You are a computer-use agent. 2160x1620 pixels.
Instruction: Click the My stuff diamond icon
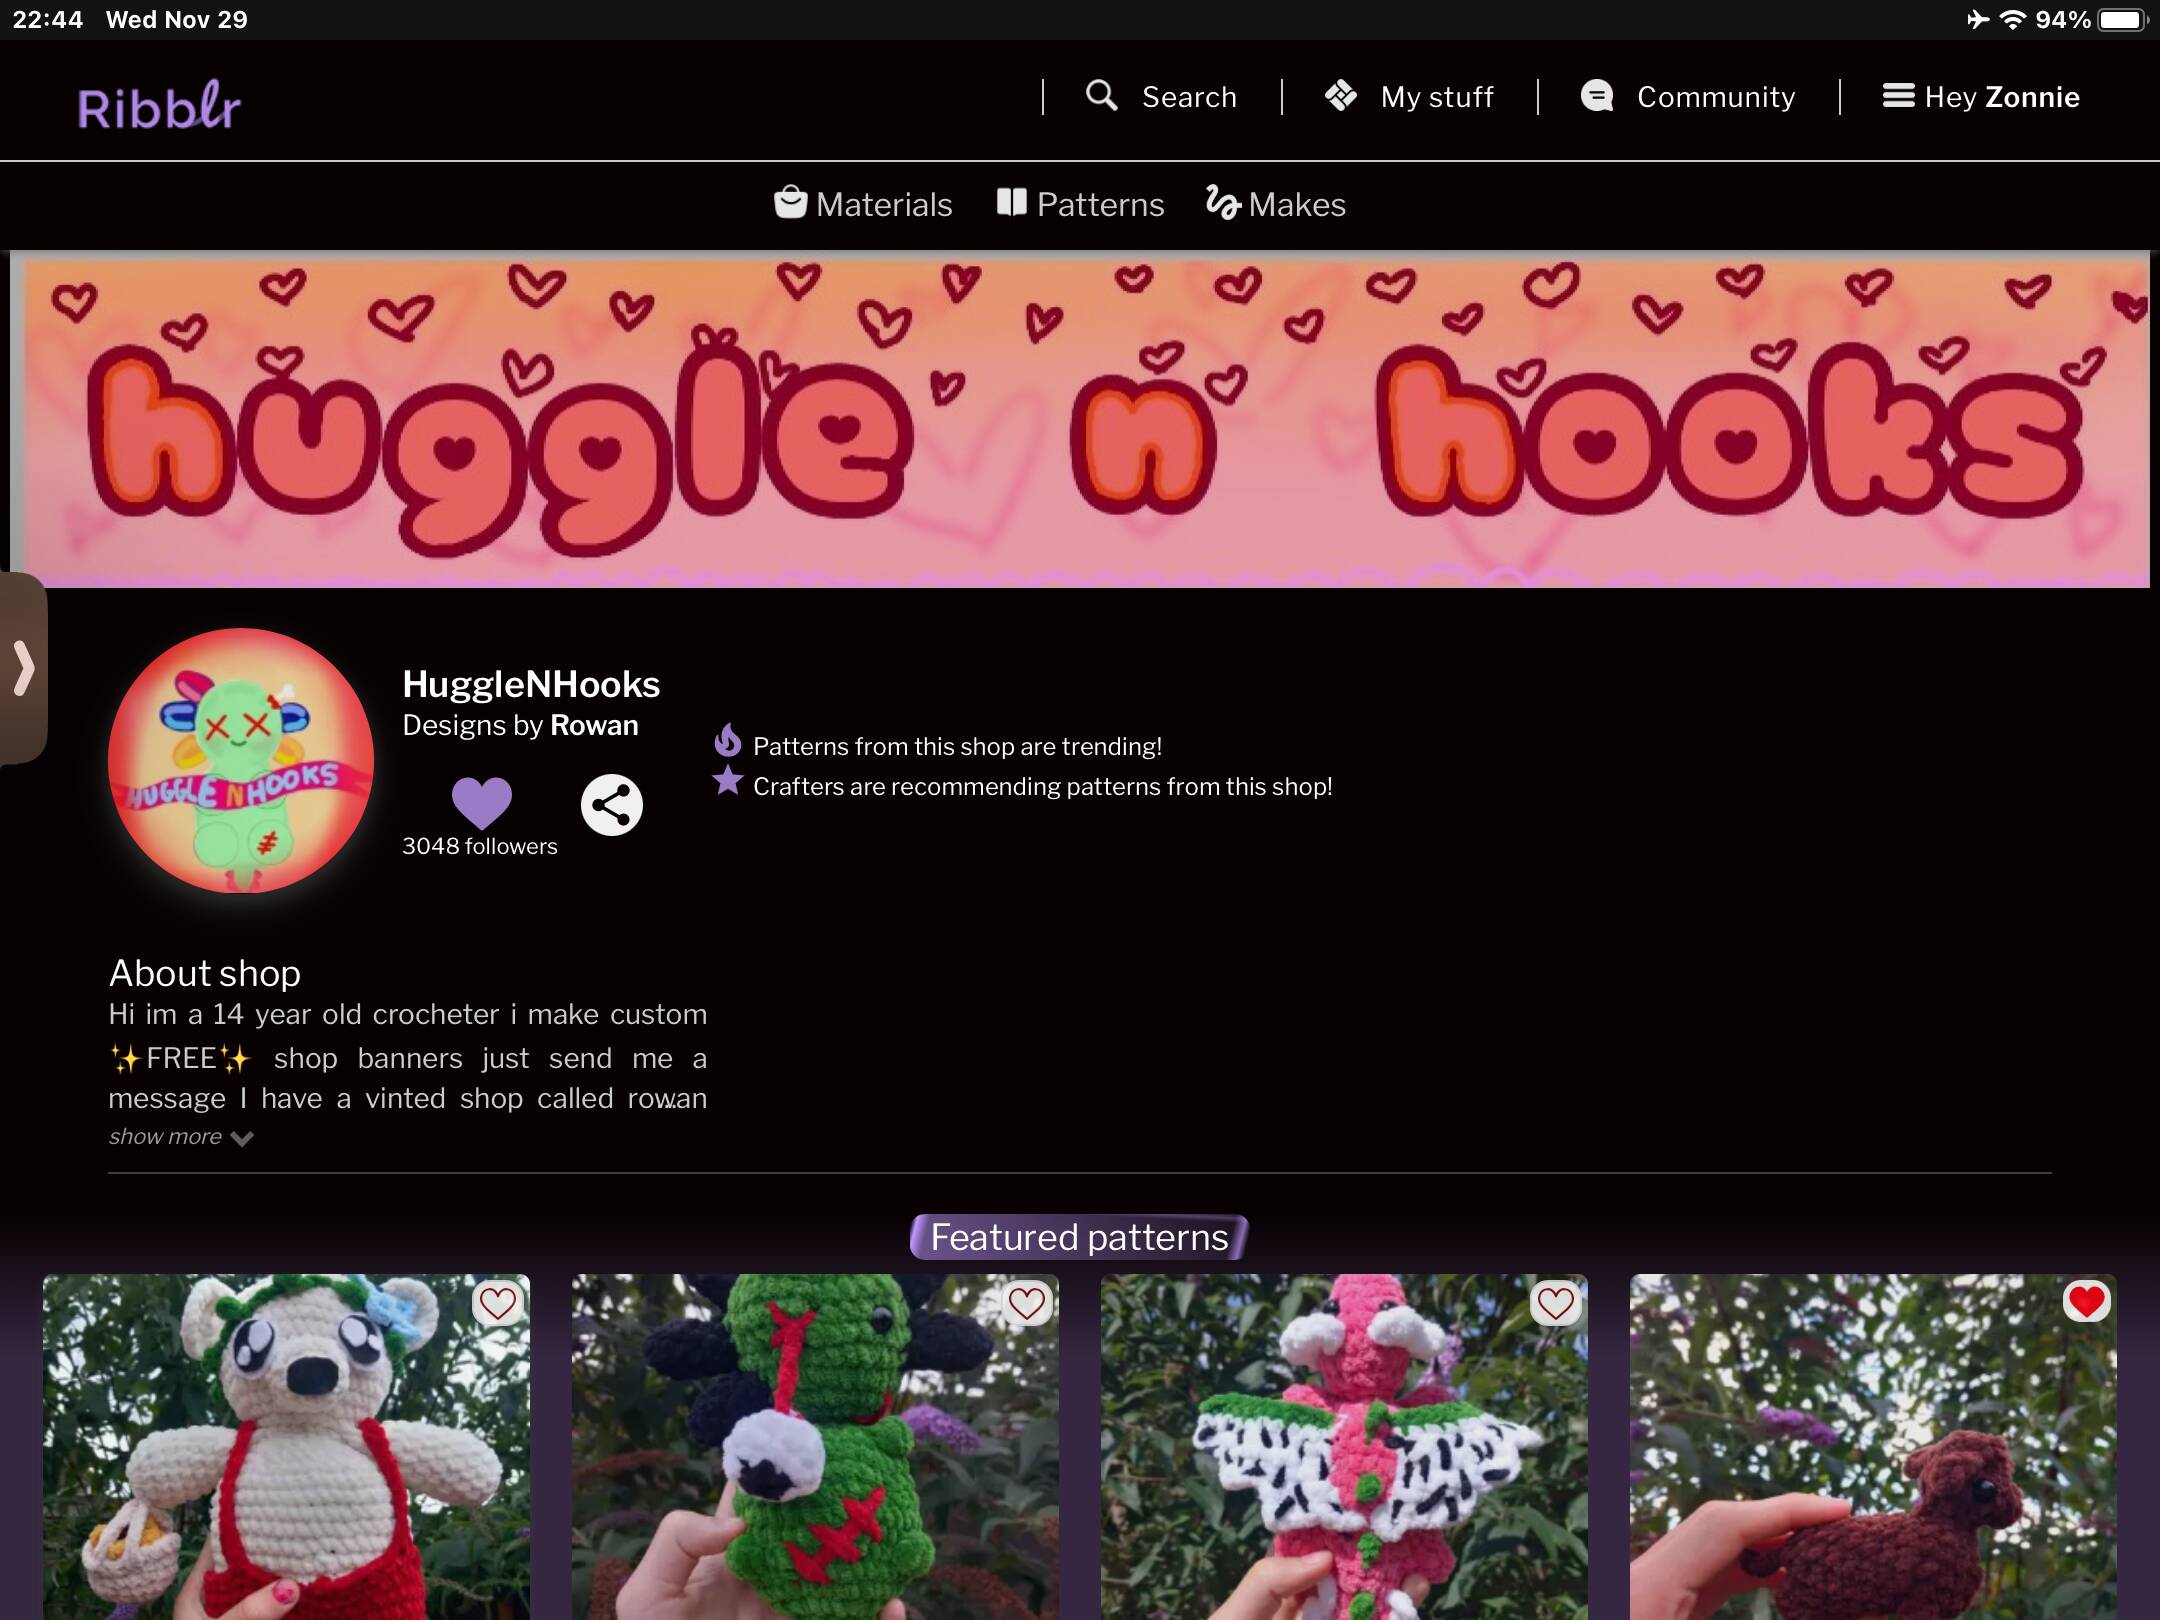1340,96
